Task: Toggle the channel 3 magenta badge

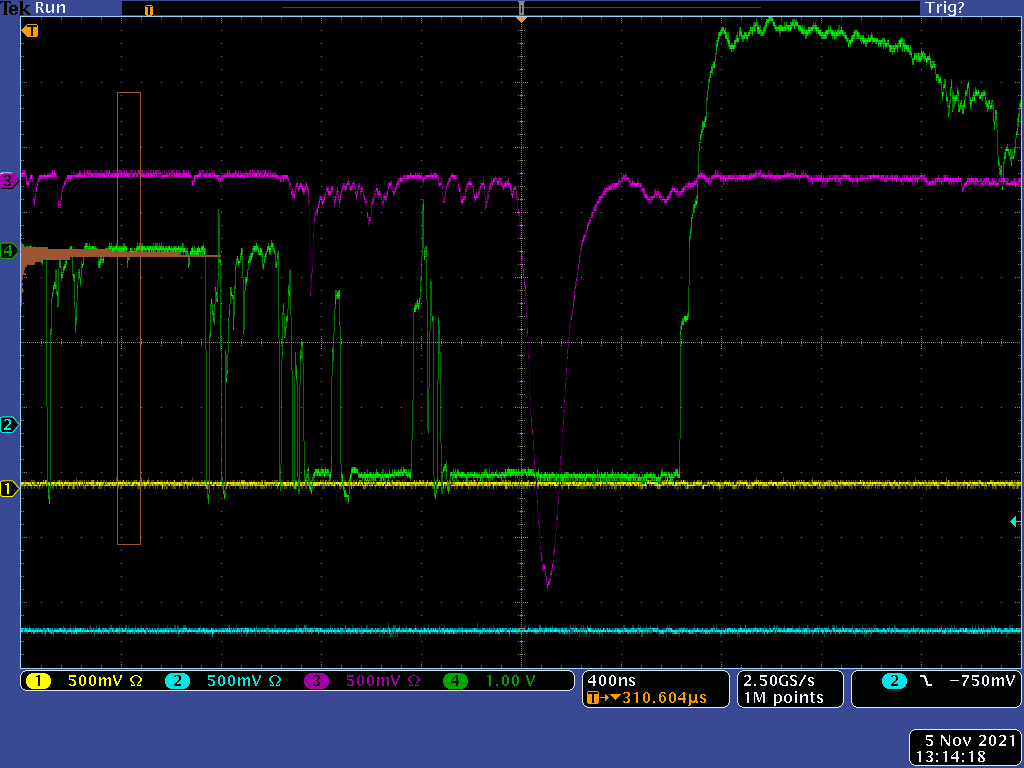Action: [317, 681]
